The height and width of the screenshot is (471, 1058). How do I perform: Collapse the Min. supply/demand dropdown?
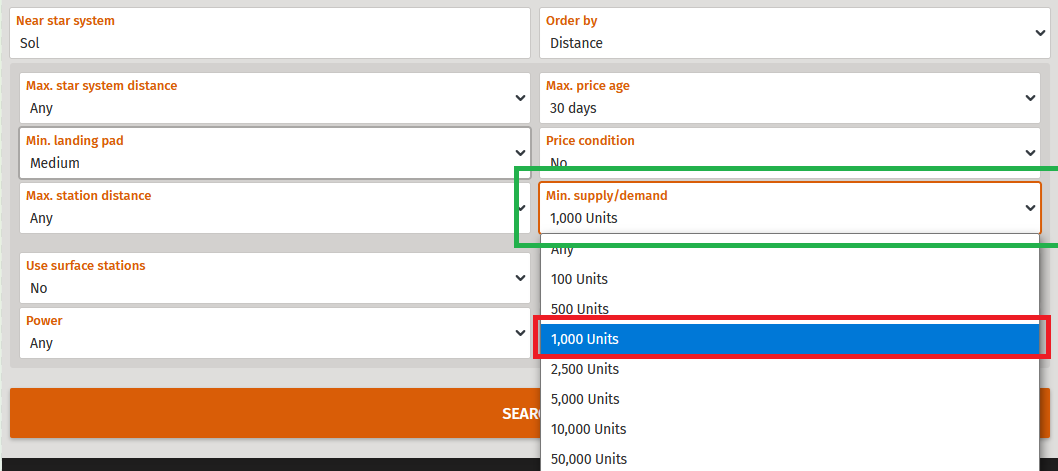pyautogui.click(x=789, y=208)
